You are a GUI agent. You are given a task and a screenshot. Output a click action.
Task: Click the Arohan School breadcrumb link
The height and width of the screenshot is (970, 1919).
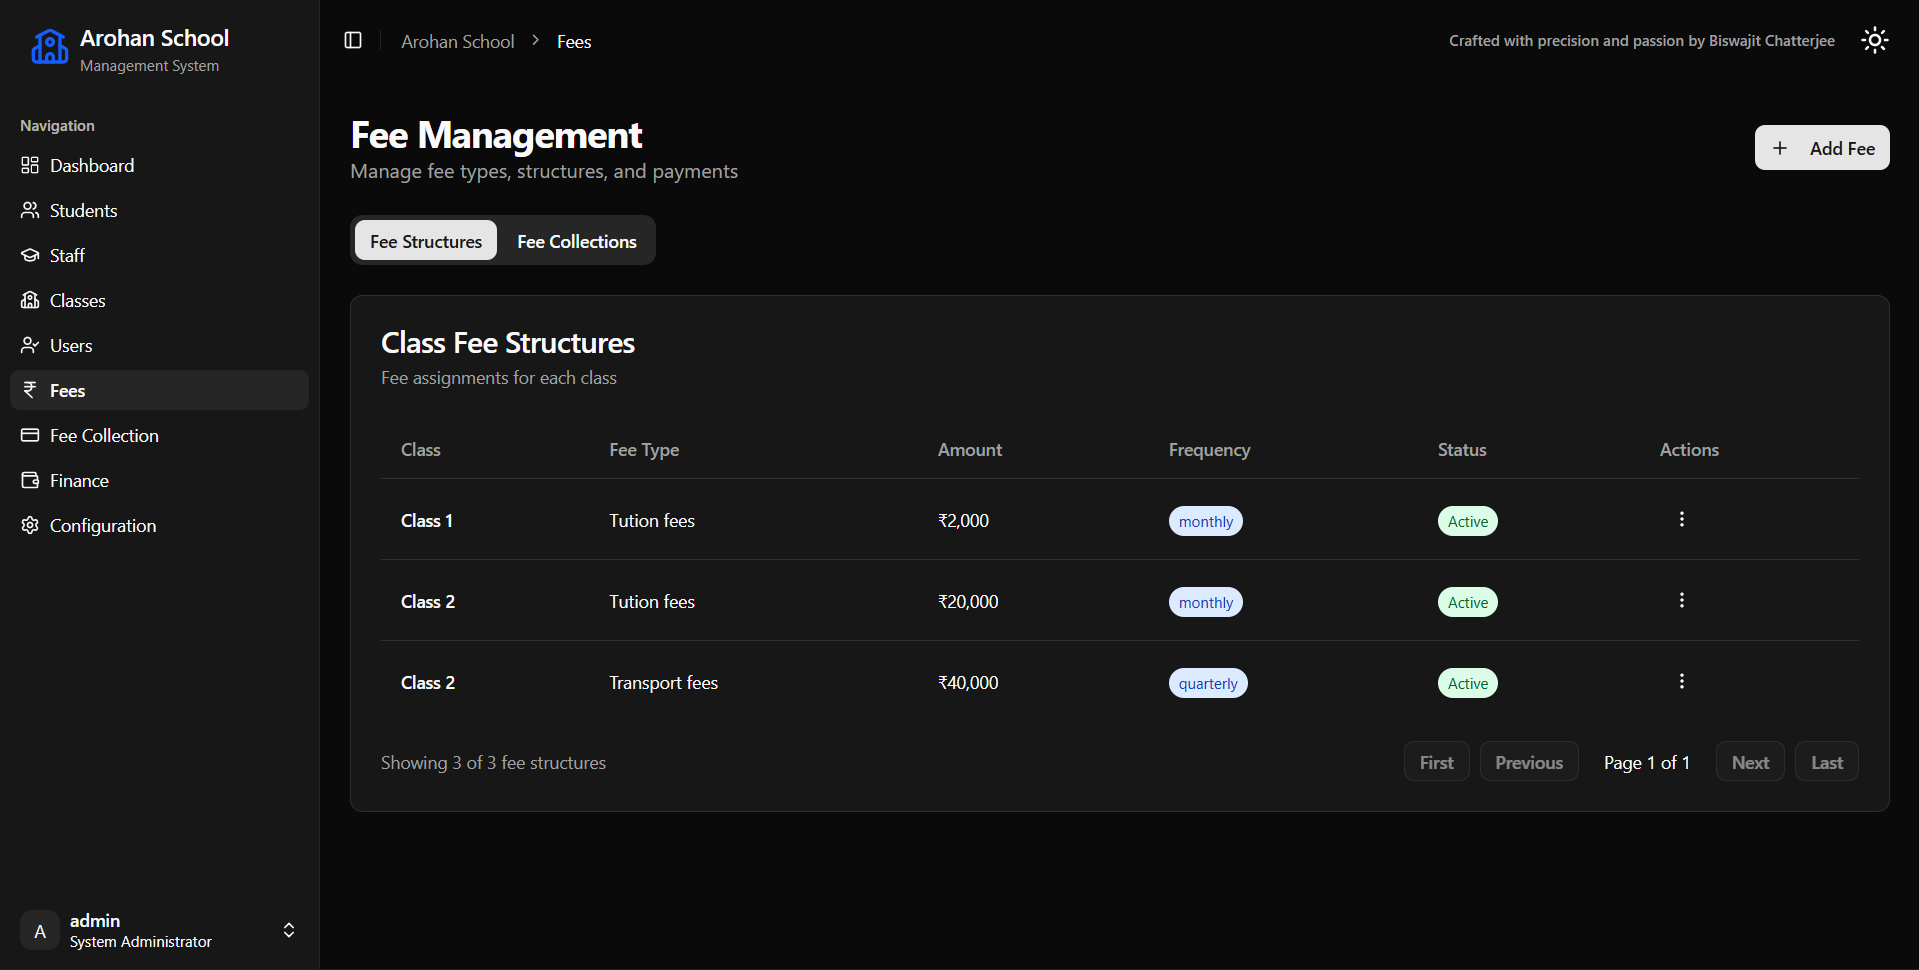click(458, 41)
